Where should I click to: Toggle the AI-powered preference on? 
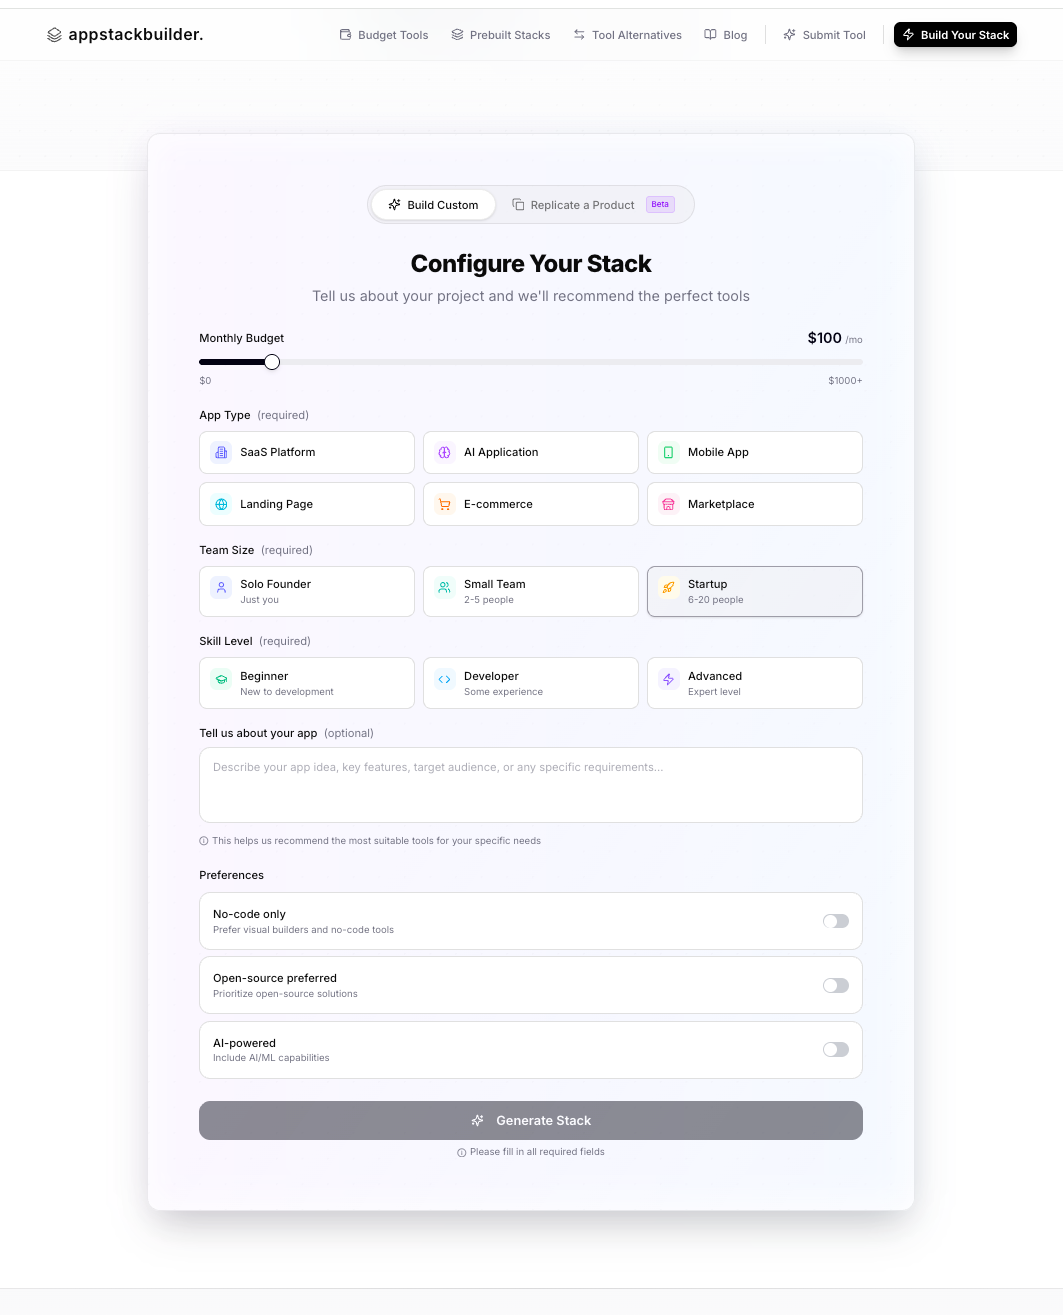click(x=835, y=1049)
